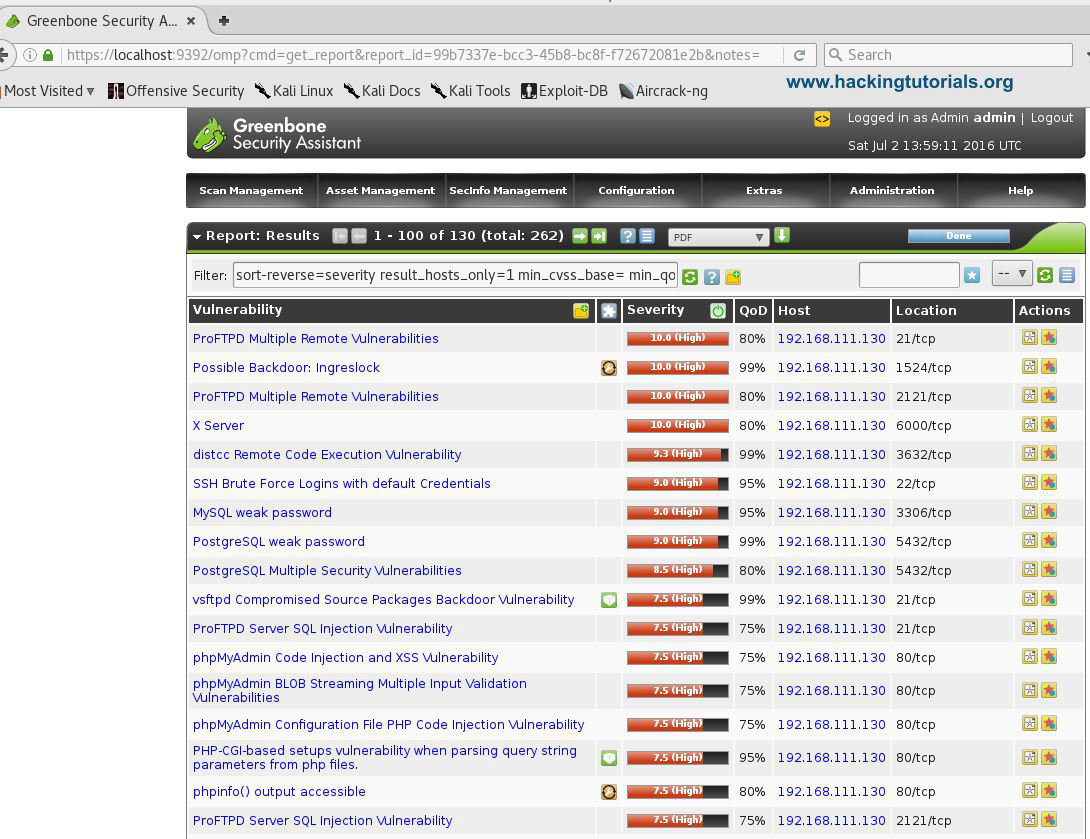Image resolution: width=1090 pixels, height=839 pixels.
Task: Sort by the Severity column header
Action: pyautogui.click(x=656, y=310)
